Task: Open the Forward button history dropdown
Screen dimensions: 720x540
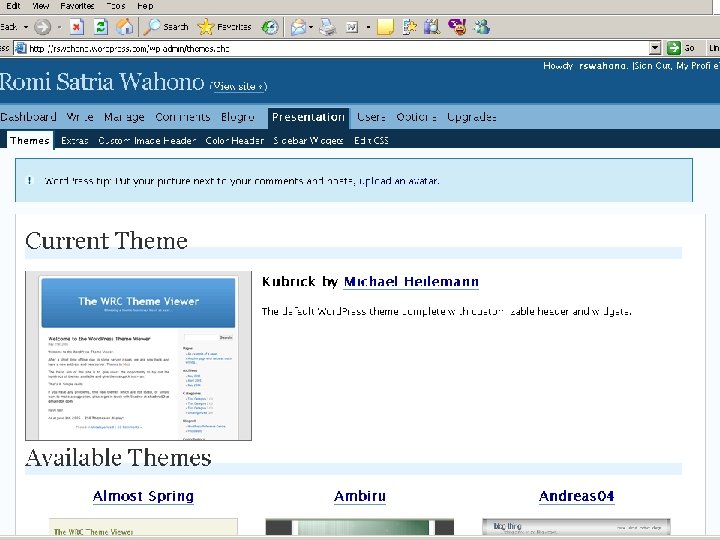Action: point(59,27)
